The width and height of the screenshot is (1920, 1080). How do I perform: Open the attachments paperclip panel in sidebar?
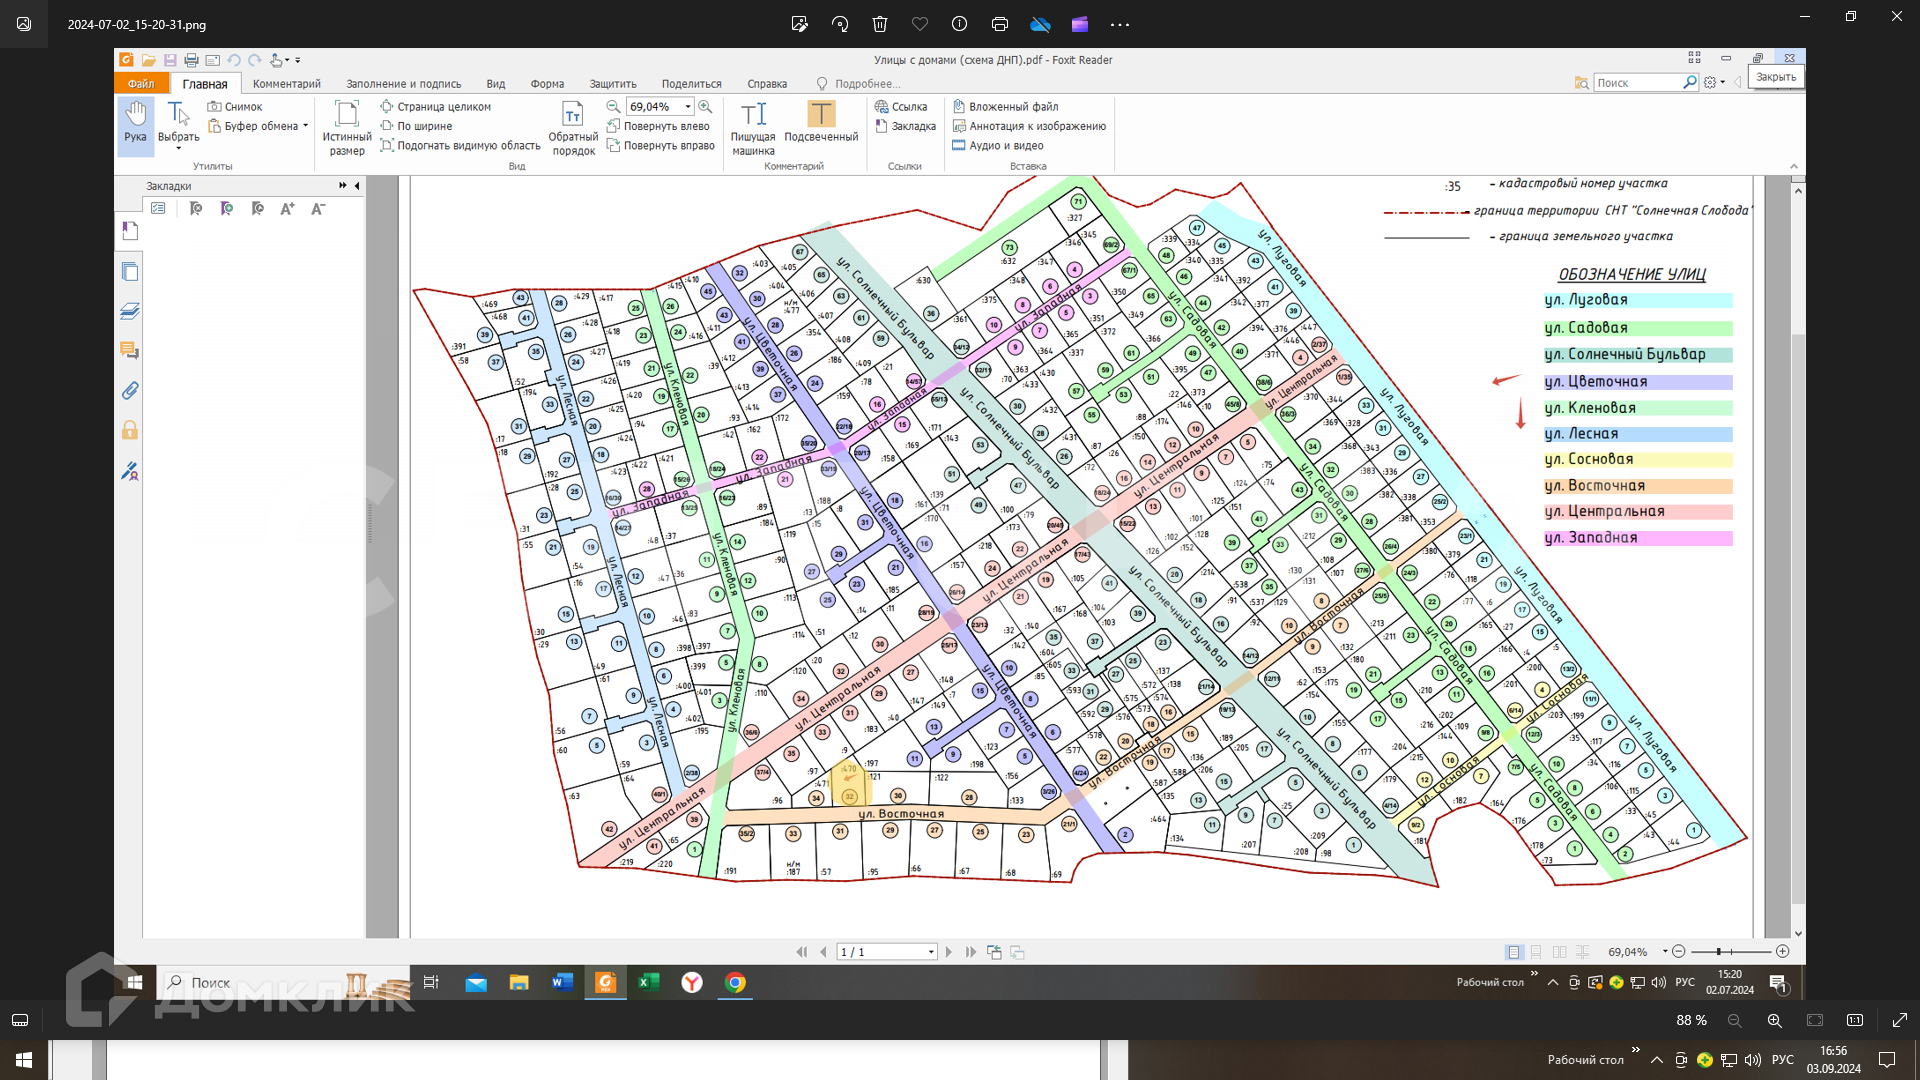[x=130, y=391]
